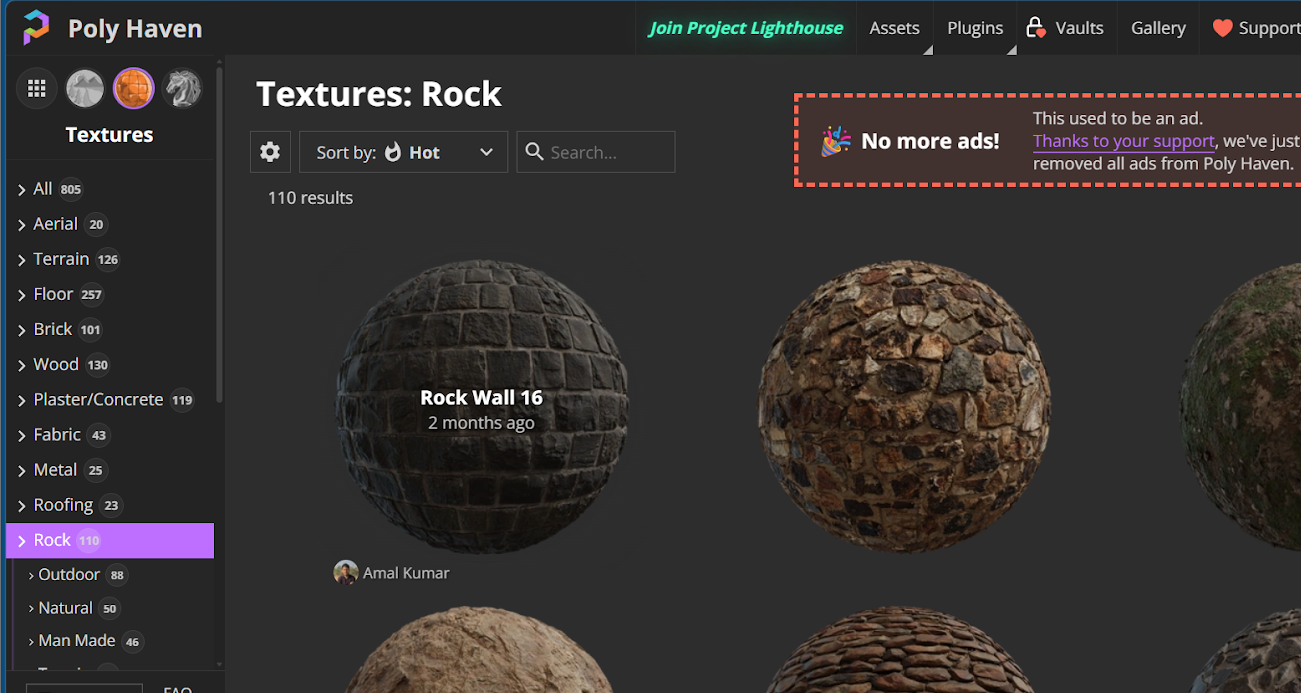Open the all assets grid icon
Viewport: 1301px width, 693px height.
click(x=37, y=89)
